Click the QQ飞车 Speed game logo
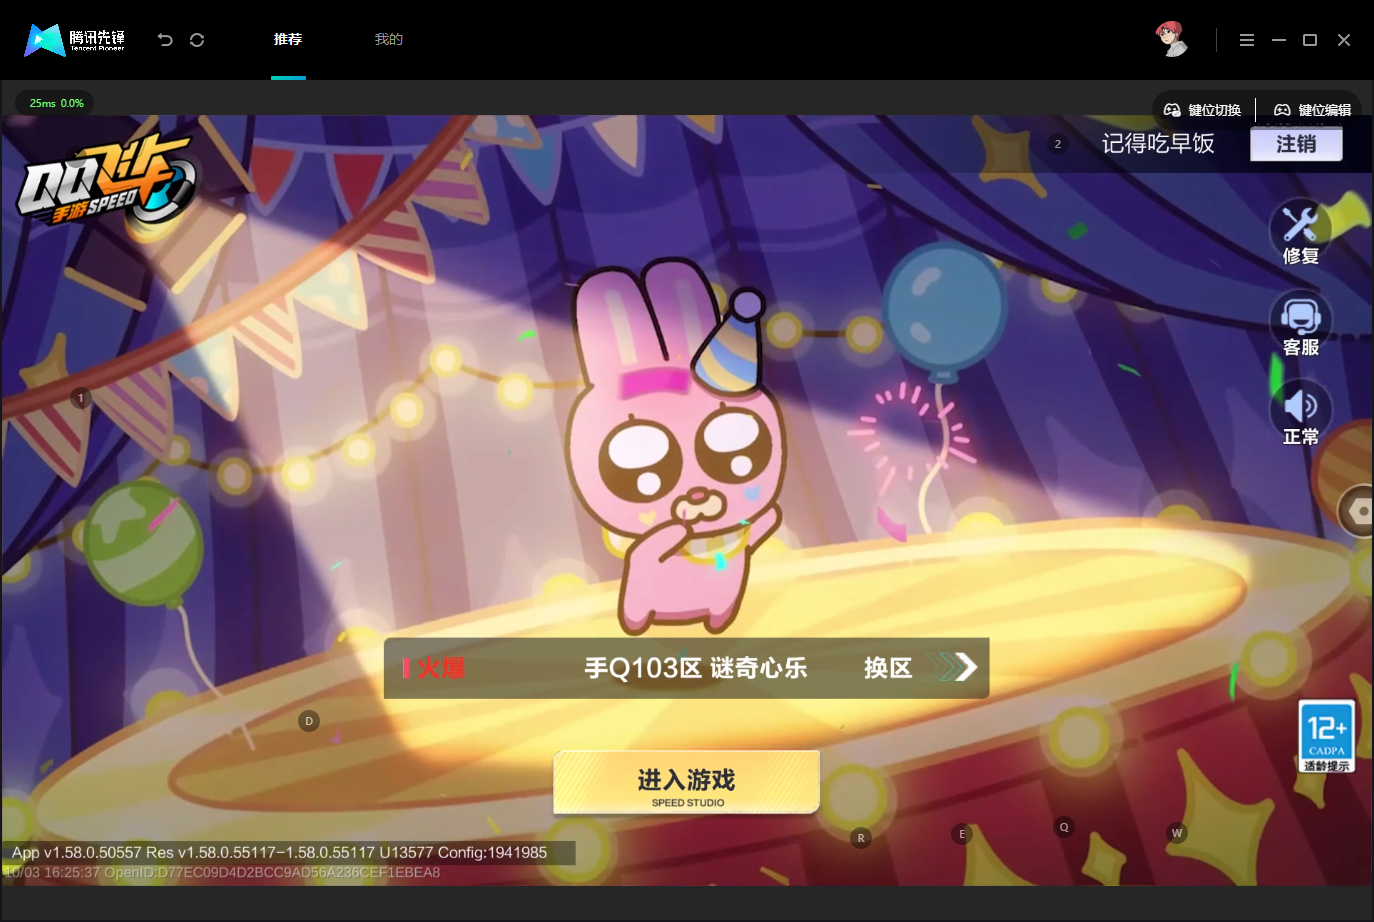The height and width of the screenshot is (922, 1374). tap(106, 180)
